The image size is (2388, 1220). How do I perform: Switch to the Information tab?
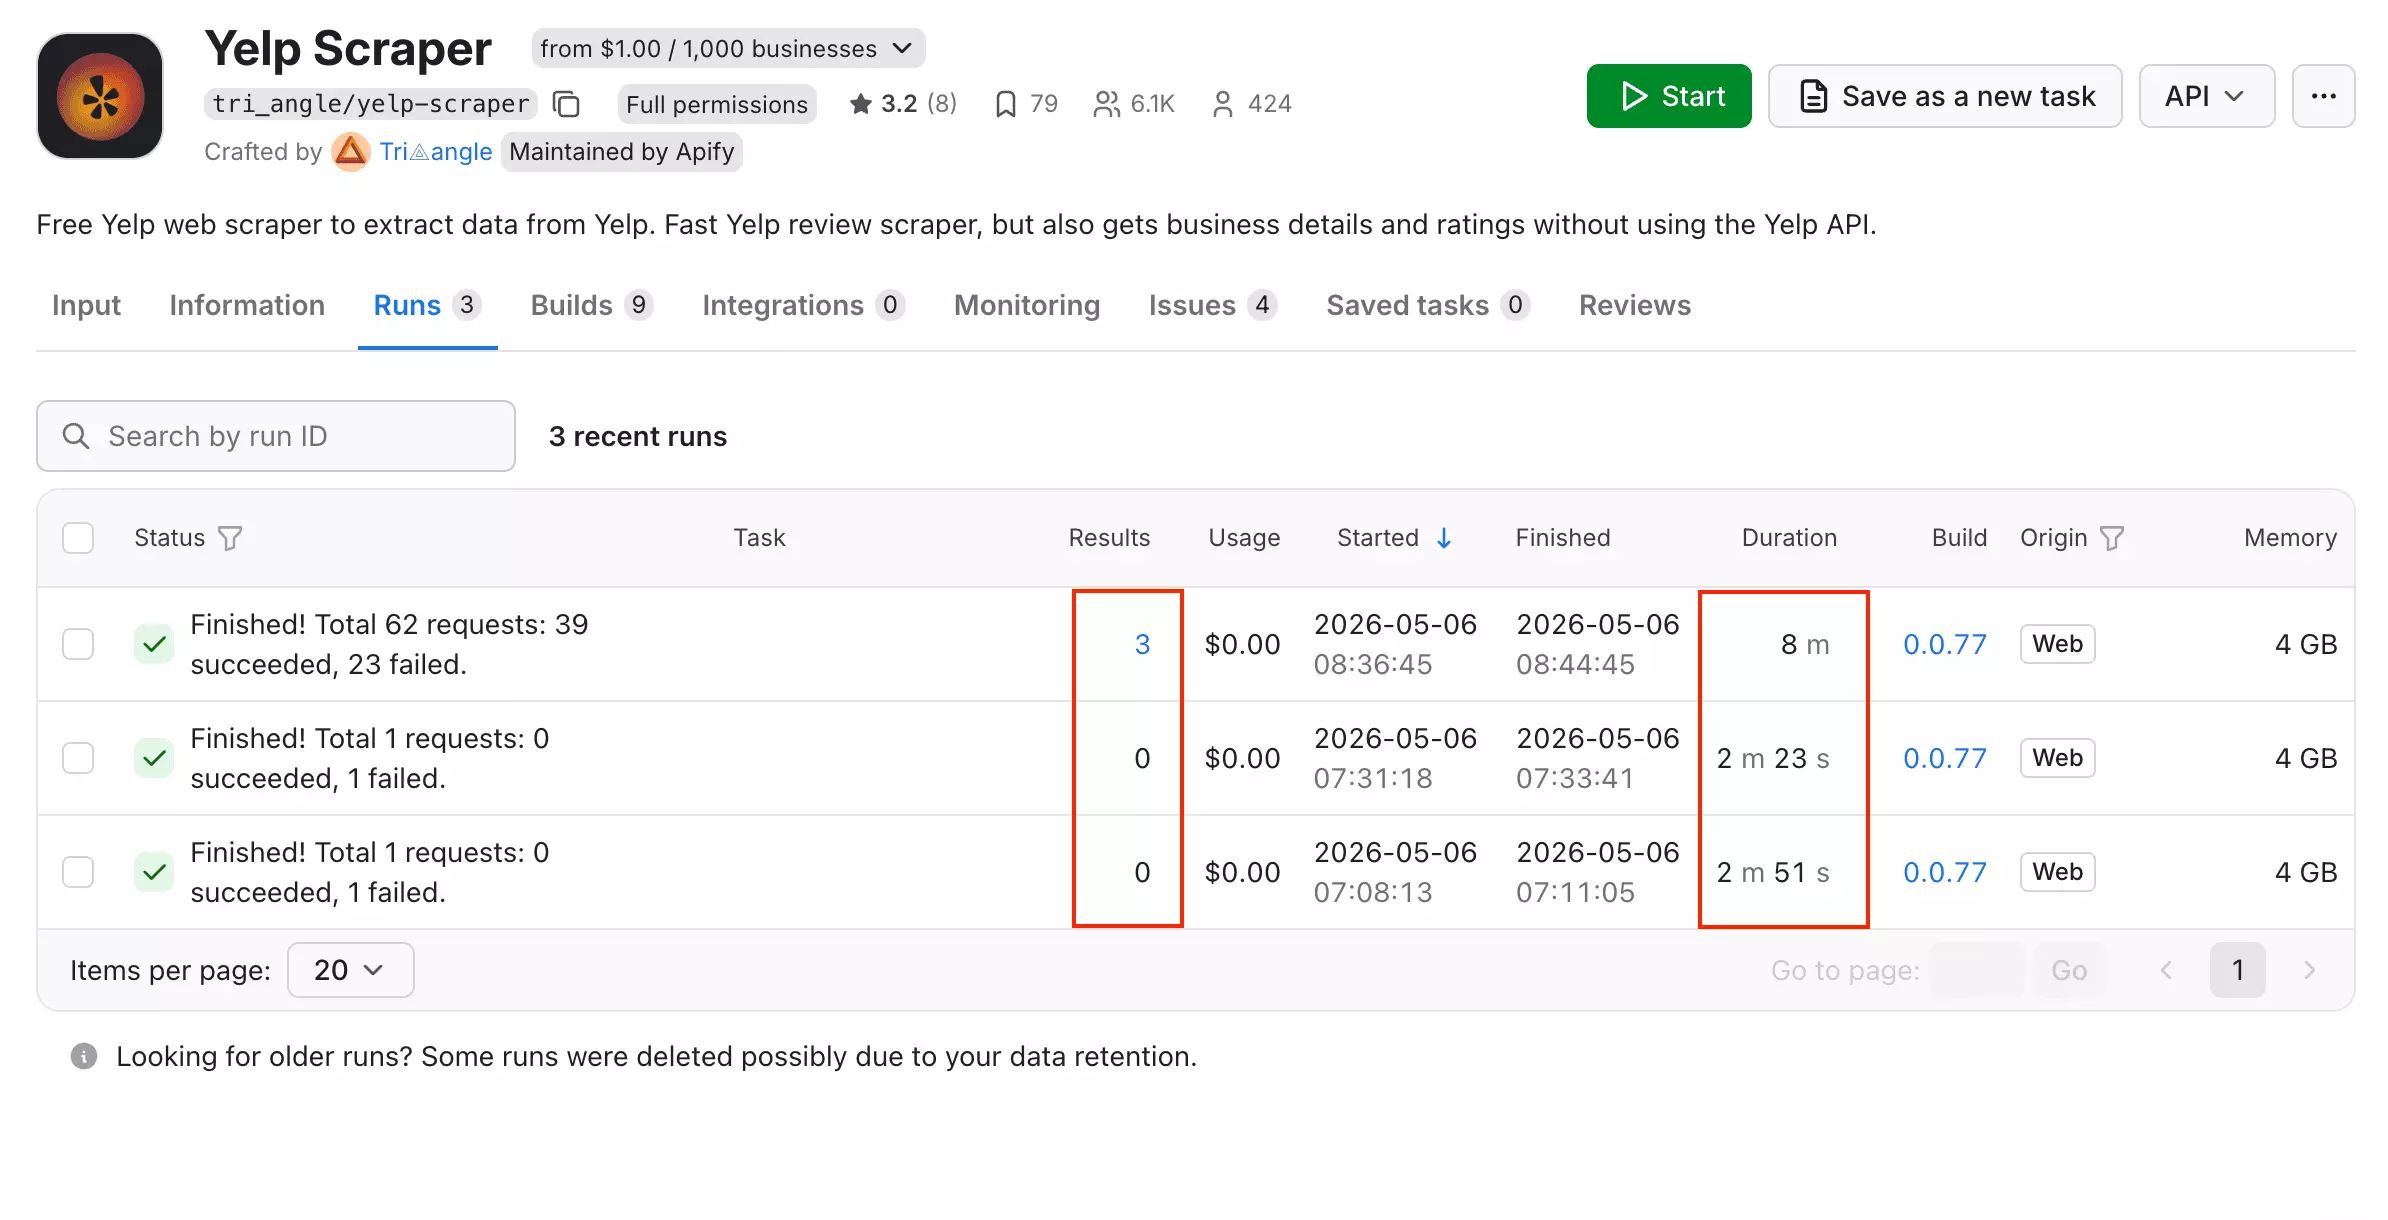[x=247, y=305]
